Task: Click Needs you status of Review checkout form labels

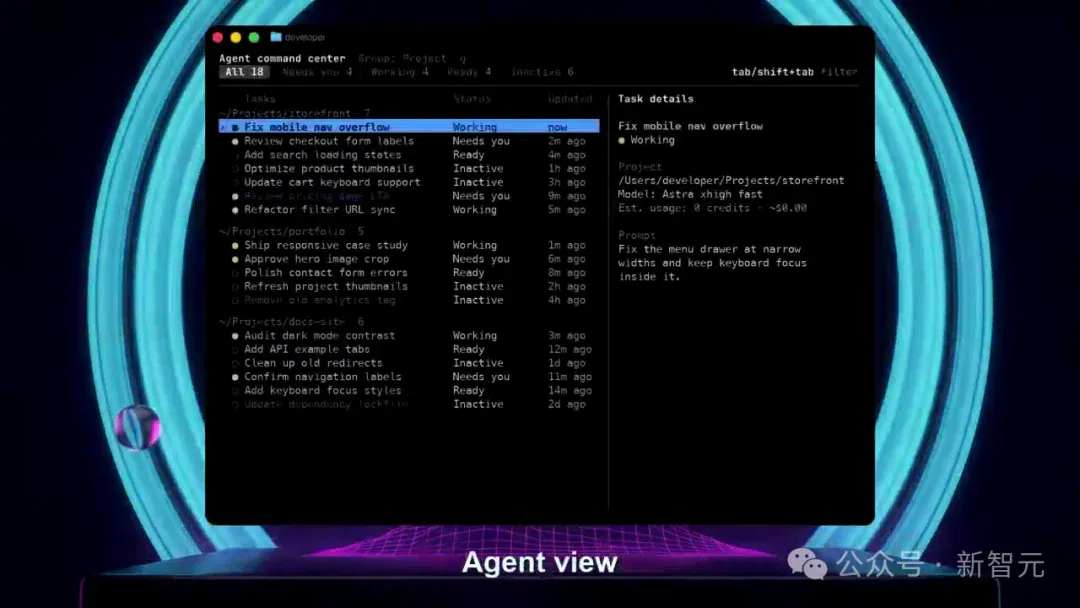Action: [x=481, y=141]
